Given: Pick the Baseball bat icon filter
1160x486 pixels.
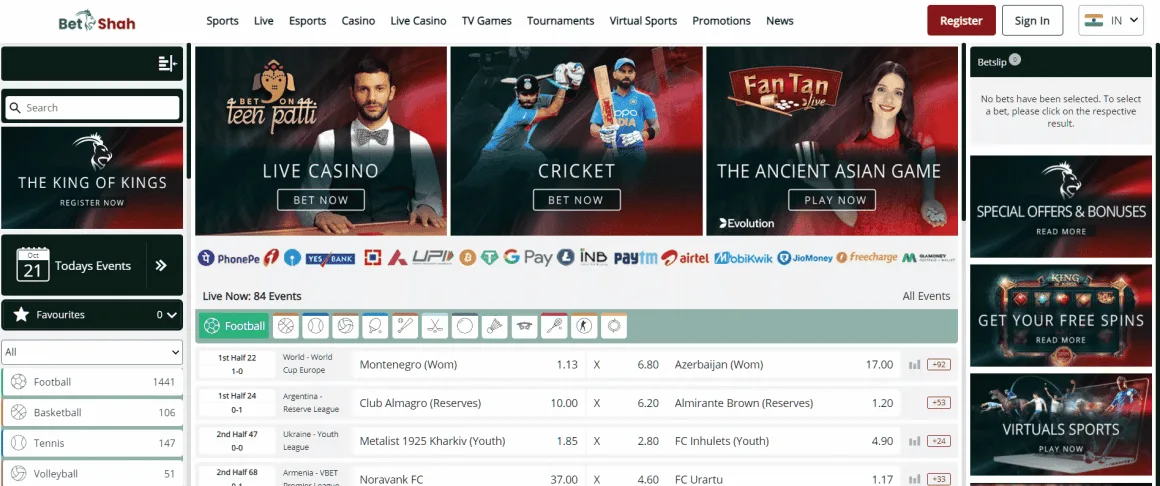Looking at the screenshot, I should (405, 326).
